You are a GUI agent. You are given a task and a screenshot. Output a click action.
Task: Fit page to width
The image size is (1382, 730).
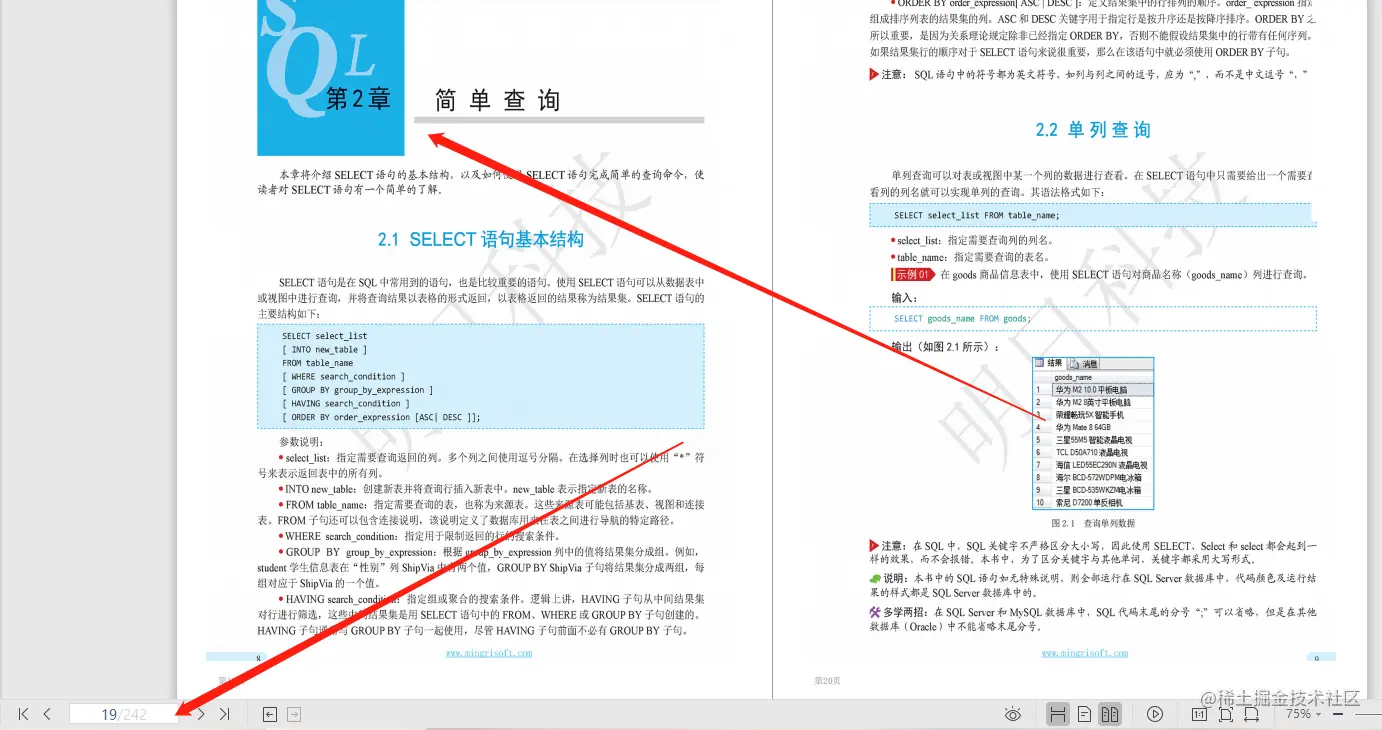click(x=1251, y=714)
